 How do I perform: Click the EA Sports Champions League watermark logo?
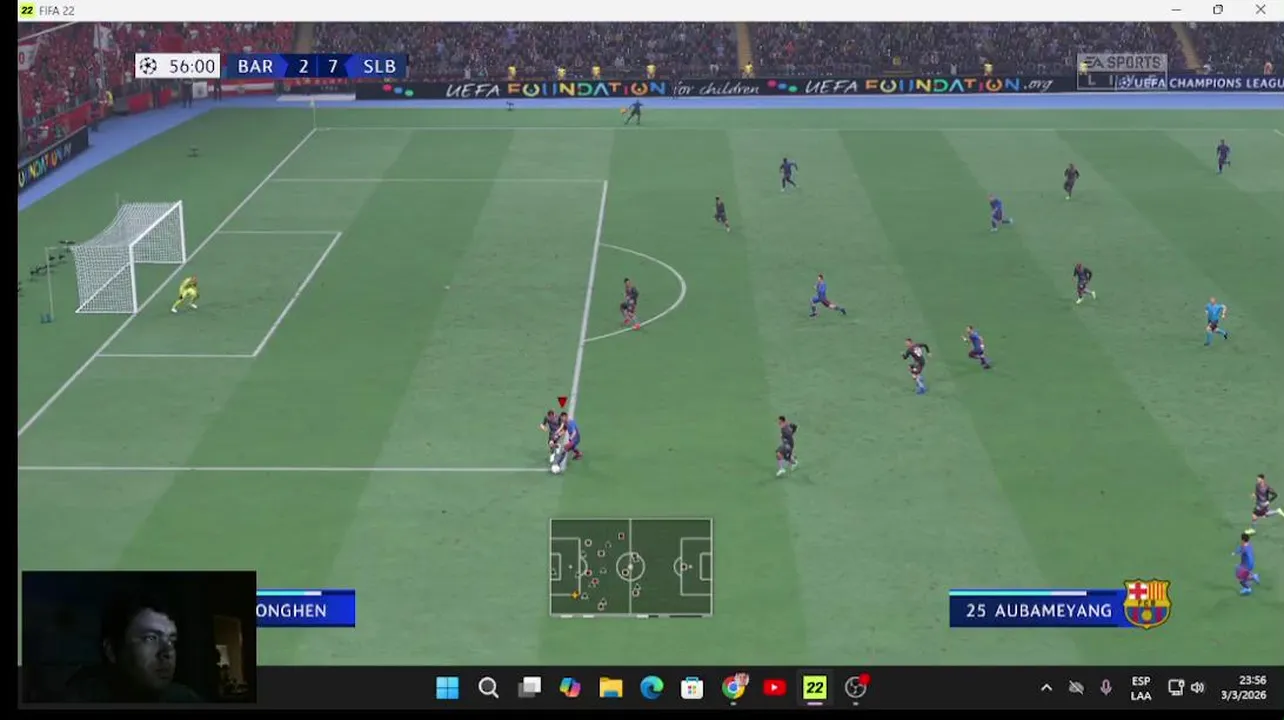click(x=1122, y=72)
